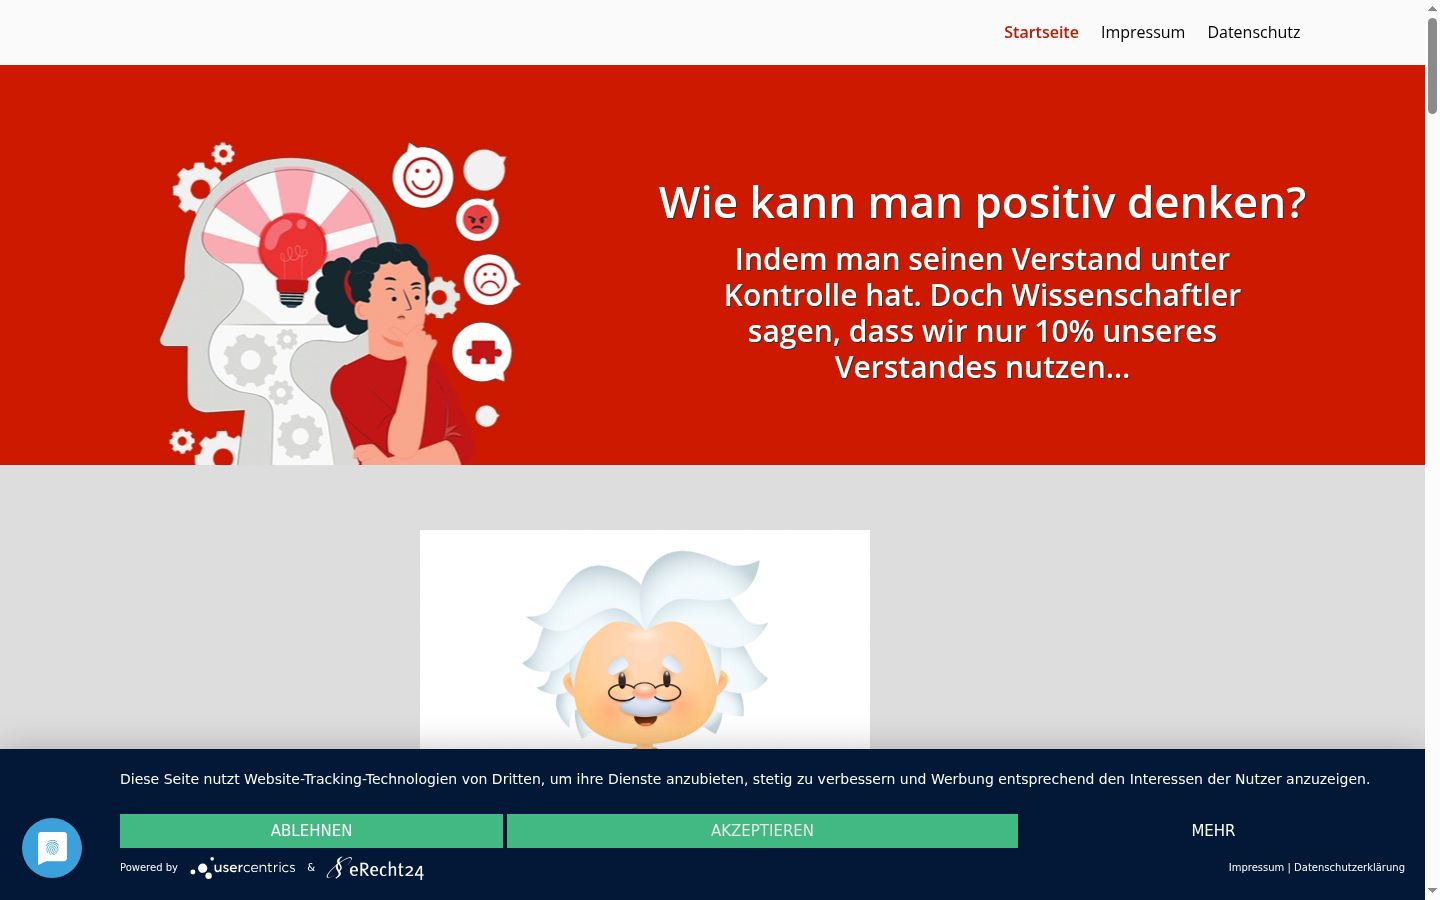The image size is (1440, 900).
Task: Click the cookie notice text 'Diese Seite nutzt Website-Tracking-Technologien'
Action: pyautogui.click(x=745, y=779)
